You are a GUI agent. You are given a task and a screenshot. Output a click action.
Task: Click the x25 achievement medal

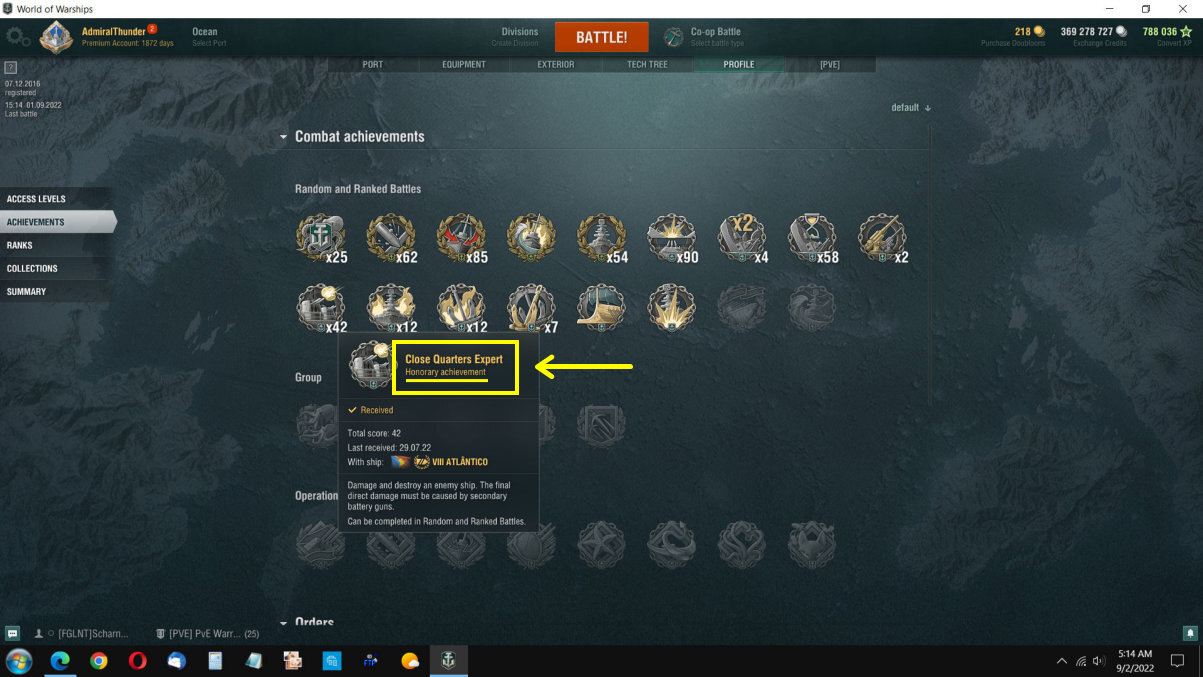pos(321,239)
